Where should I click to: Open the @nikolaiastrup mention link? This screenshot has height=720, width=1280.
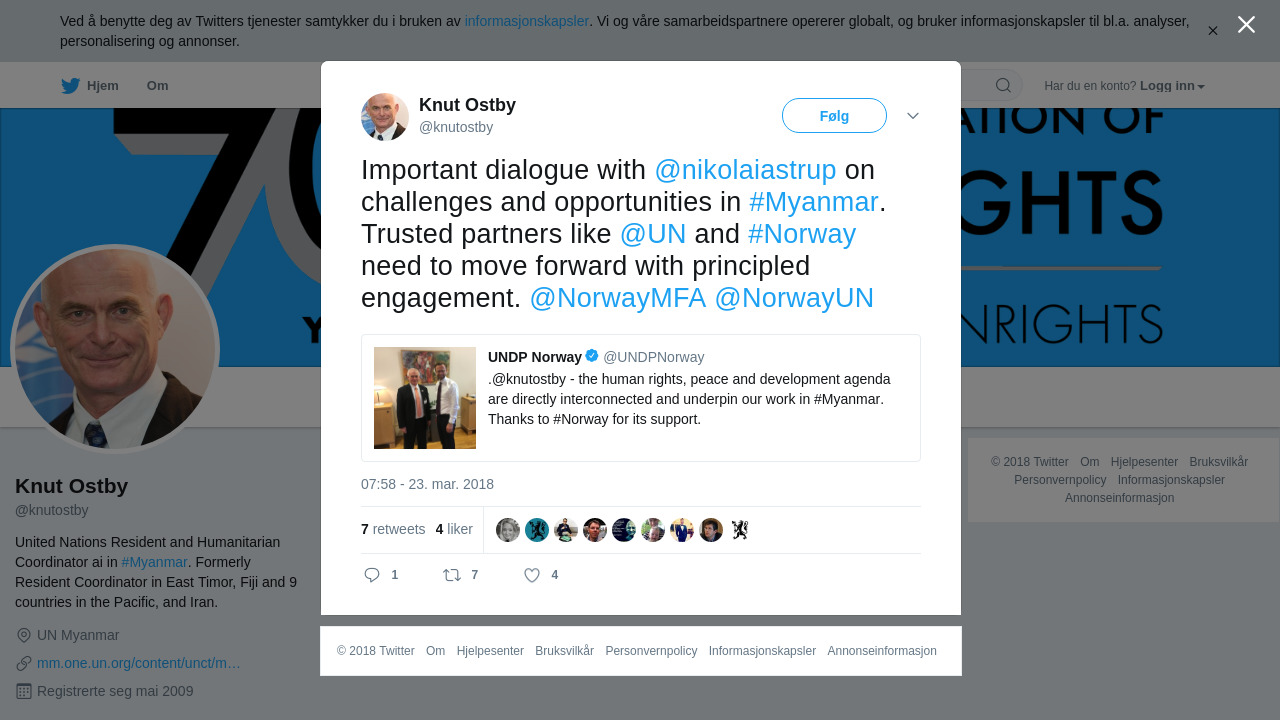745,170
